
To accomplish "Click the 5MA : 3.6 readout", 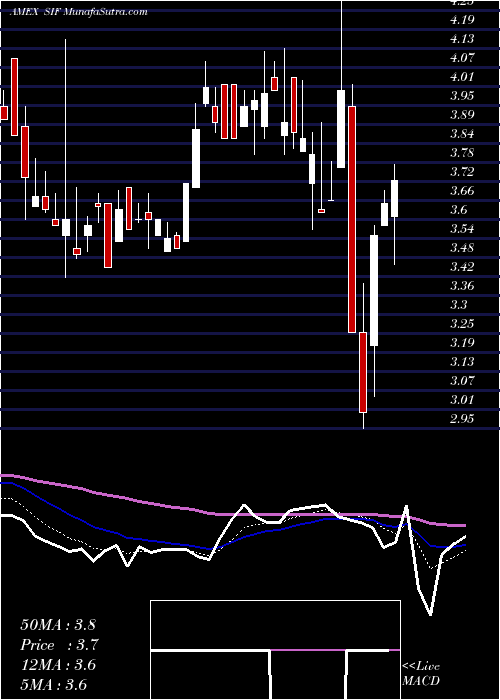I will (x=54, y=684).
